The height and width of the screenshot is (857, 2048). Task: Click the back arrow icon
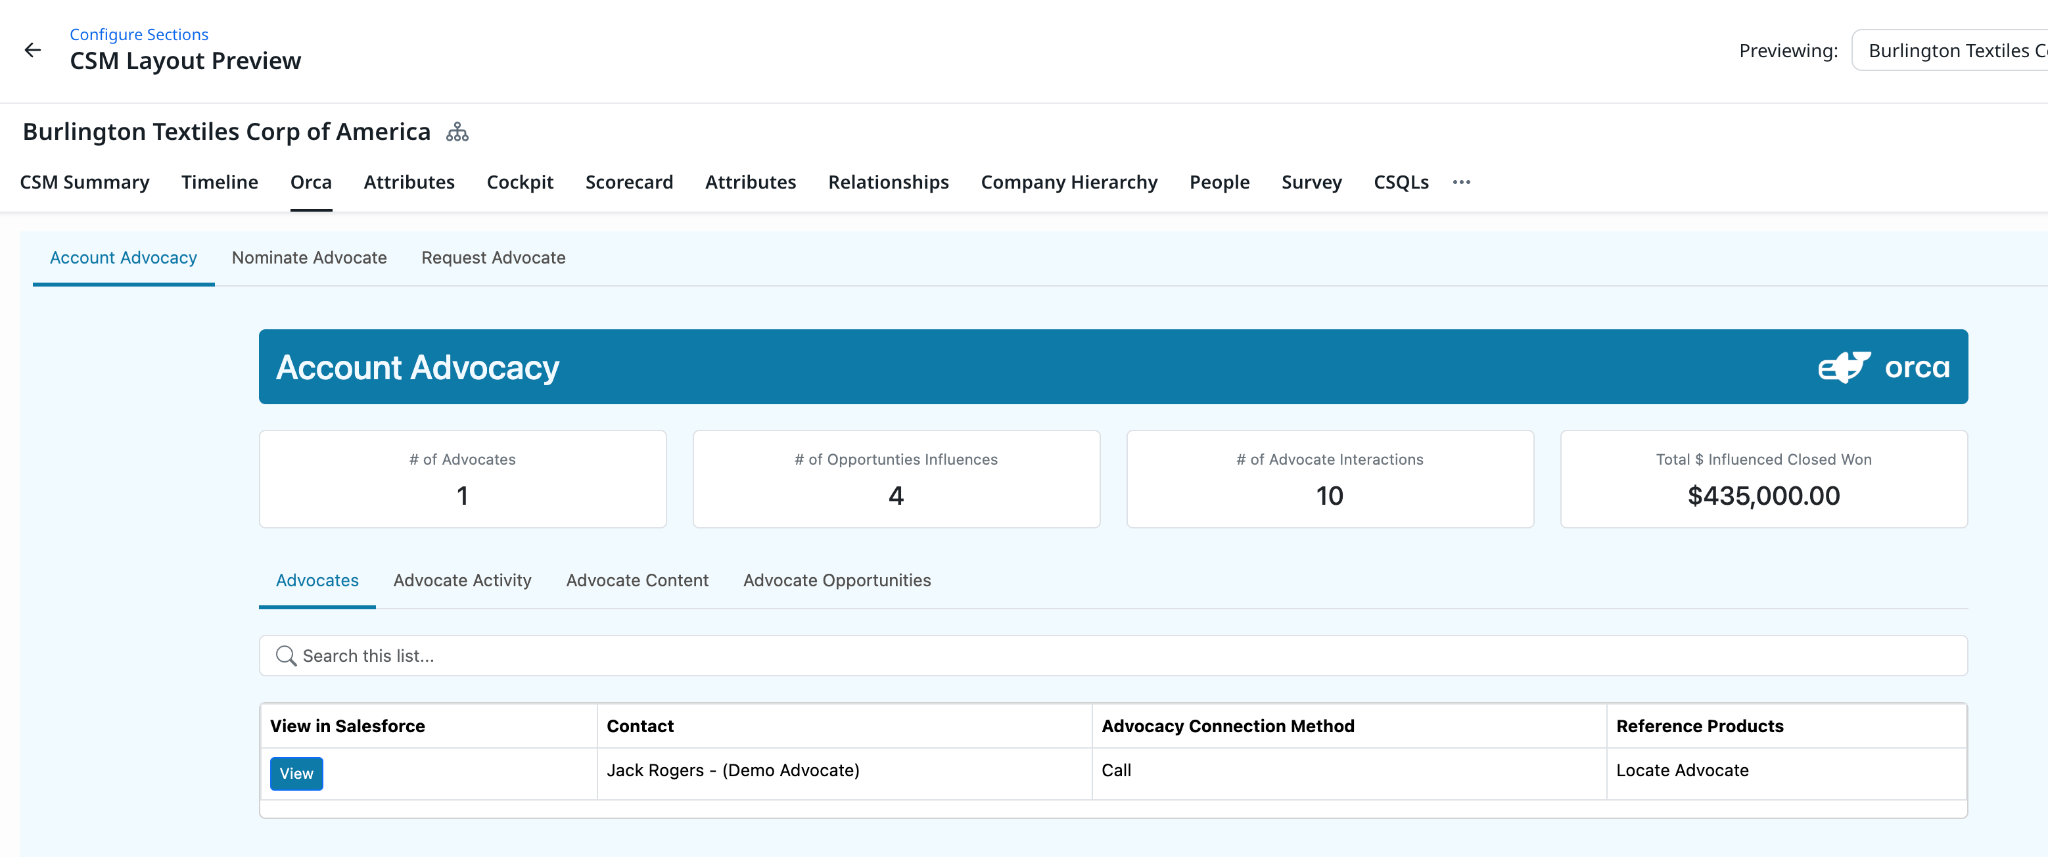pos(33,50)
